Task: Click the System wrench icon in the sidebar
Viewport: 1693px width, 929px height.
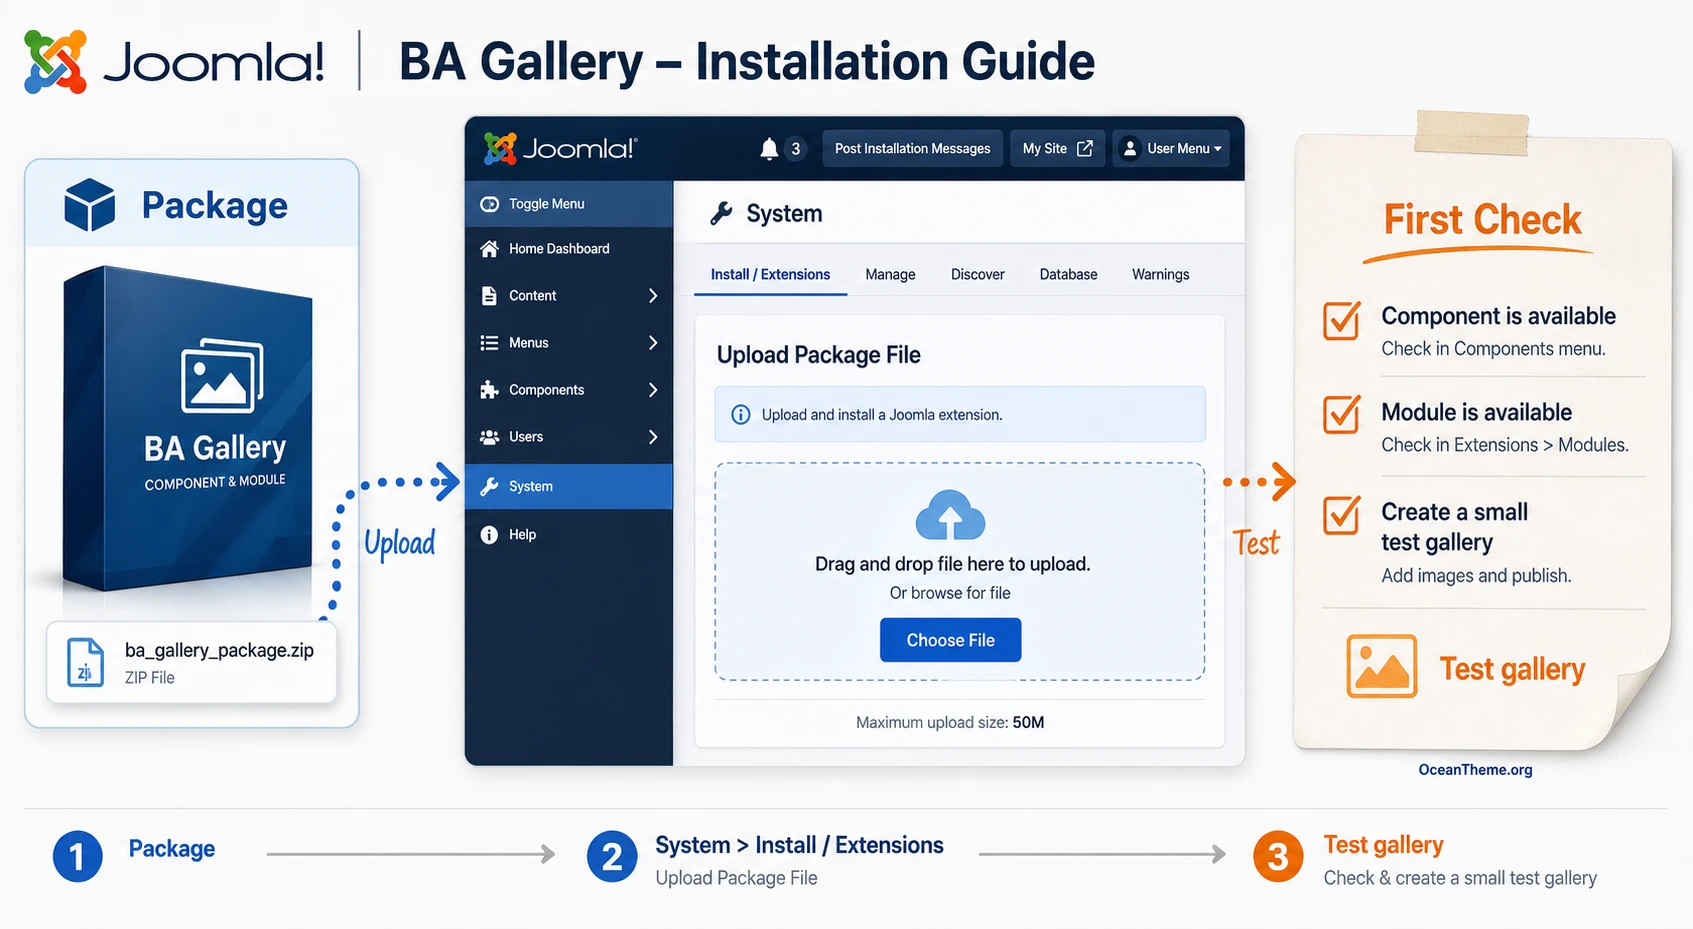Action: [x=489, y=486]
